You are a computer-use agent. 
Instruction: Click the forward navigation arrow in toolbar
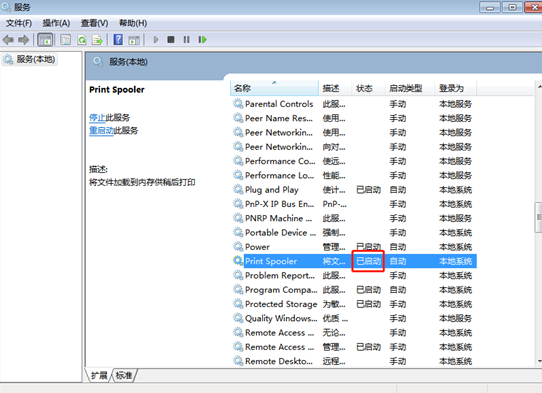pyautogui.click(x=24, y=40)
